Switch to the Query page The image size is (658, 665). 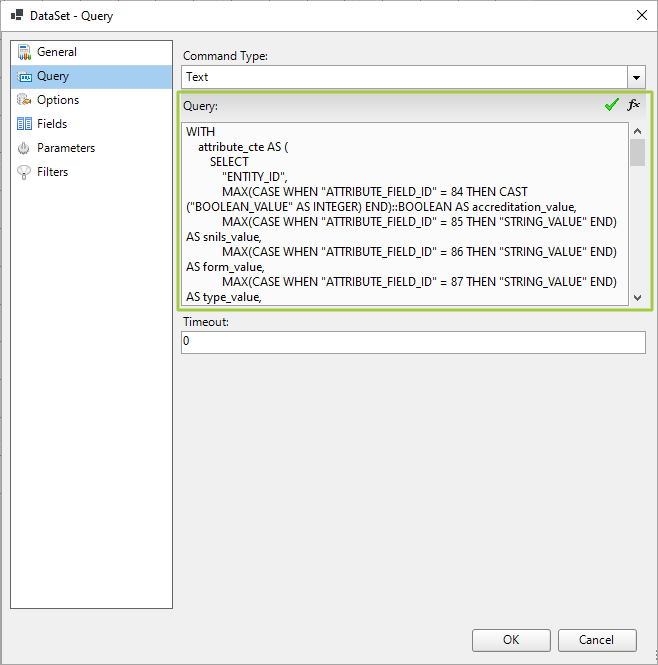point(53,76)
